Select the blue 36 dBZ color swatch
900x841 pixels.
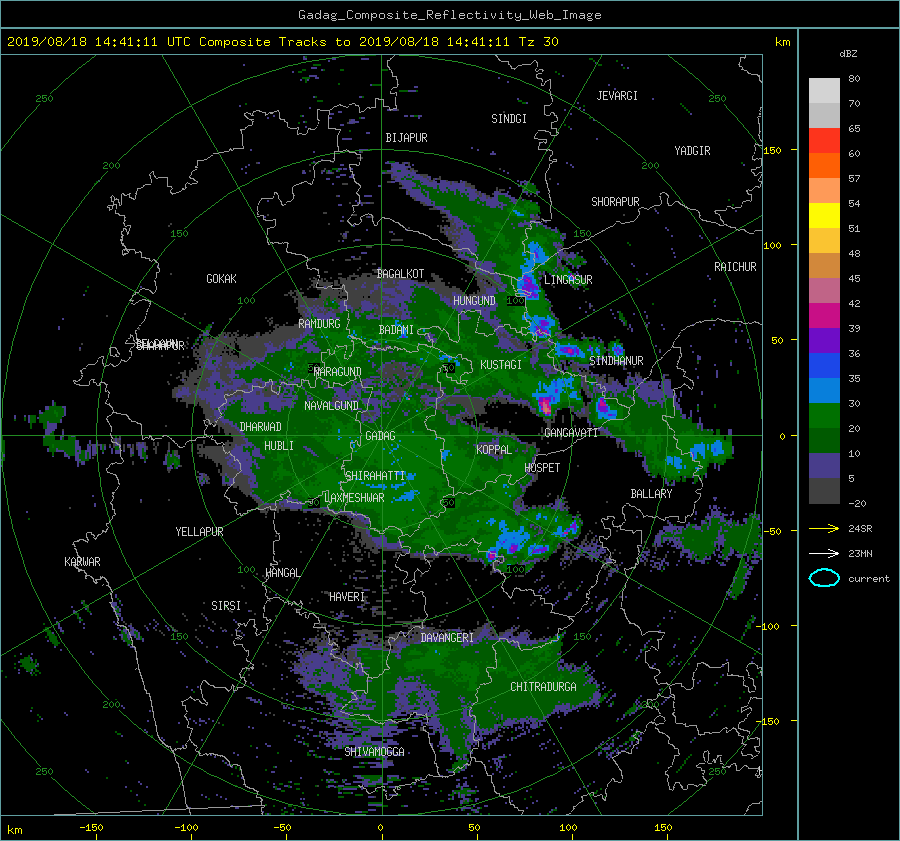(x=824, y=365)
